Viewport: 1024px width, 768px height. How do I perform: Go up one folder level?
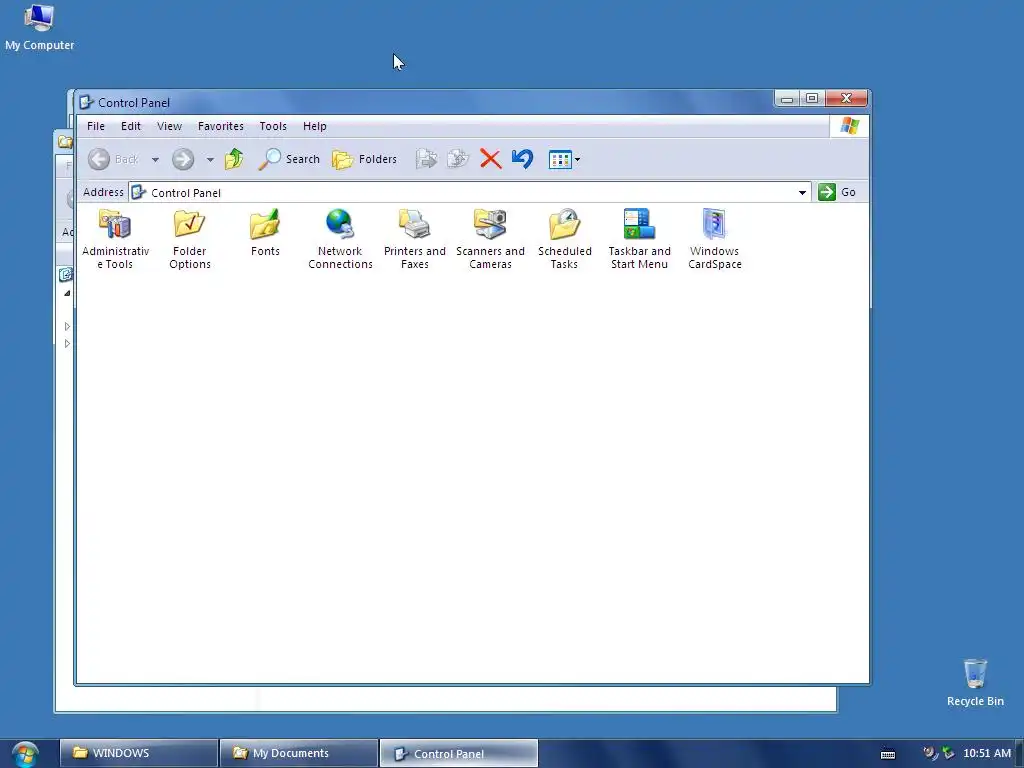point(234,159)
